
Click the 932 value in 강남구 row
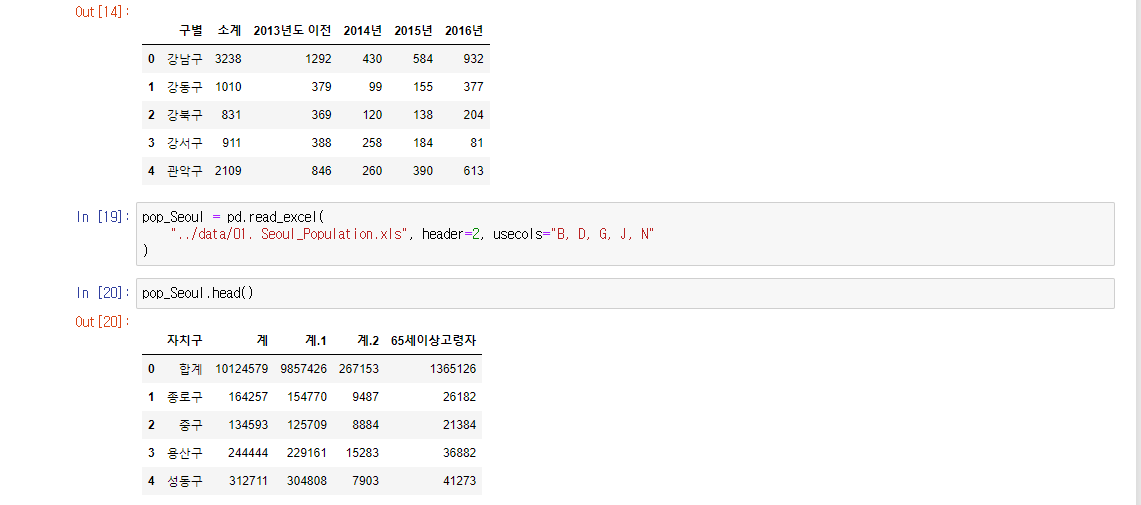[x=473, y=59]
